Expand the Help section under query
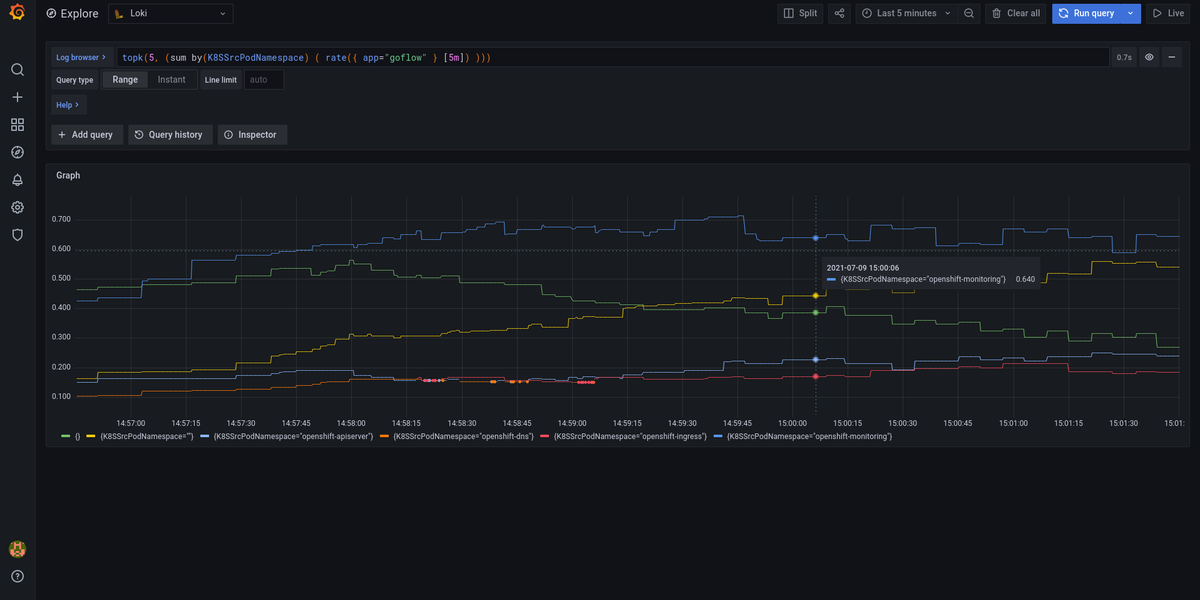The height and width of the screenshot is (600, 1200). [68, 104]
